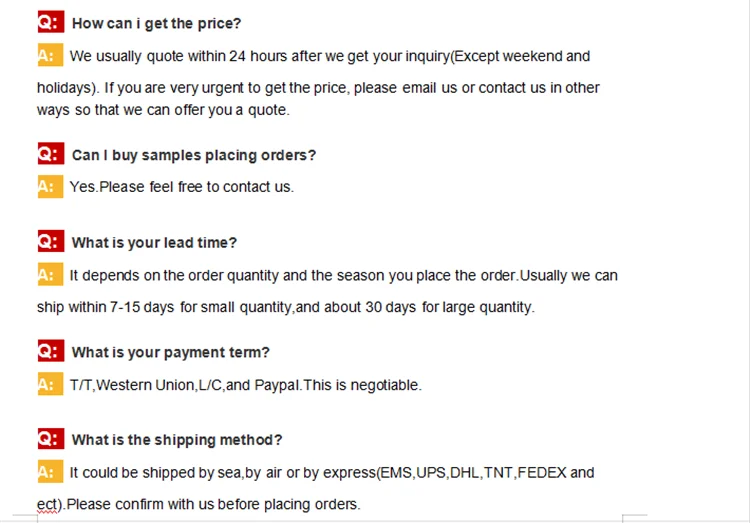Screen dimensions: 750x523
Task: Click the orange A icon before 'It depends on the order quantity'
Action: click(49, 274)
